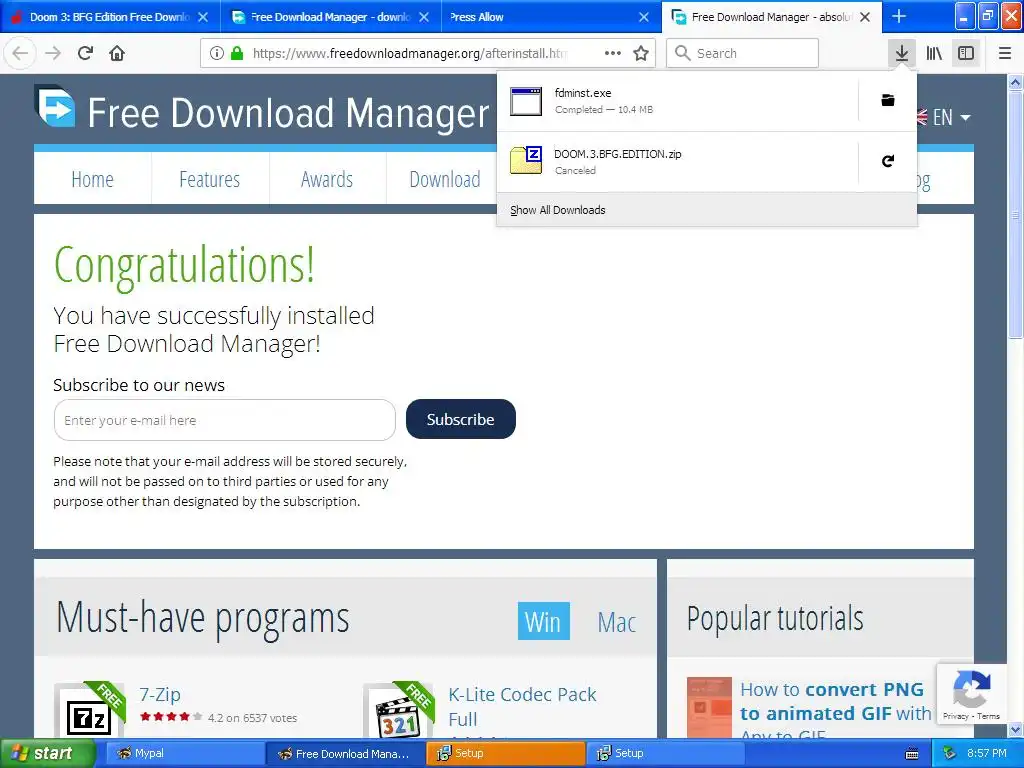1024x768 pixels.
Task: Open the browser home page icon
Action: tap(117, 53)
